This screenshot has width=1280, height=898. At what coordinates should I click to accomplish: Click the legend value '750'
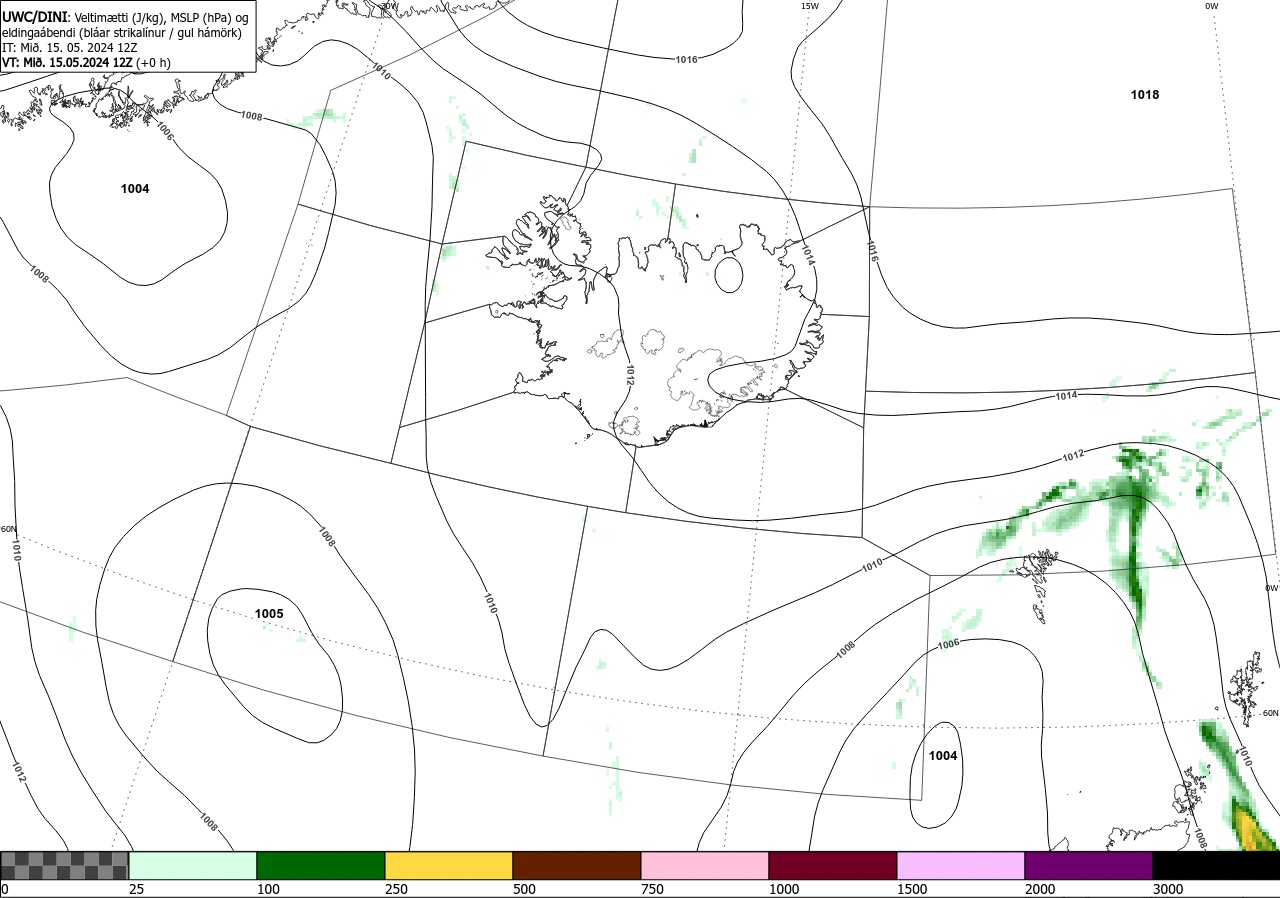pyautogui.click(x=651, y=889)
